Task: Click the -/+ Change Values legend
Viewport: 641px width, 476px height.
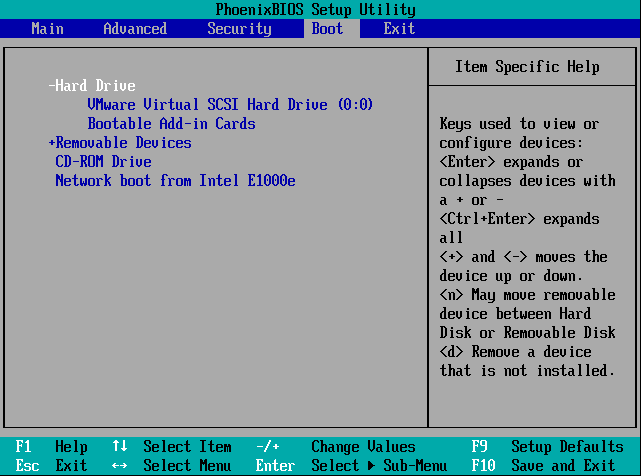Action: (x=336, y=447)
